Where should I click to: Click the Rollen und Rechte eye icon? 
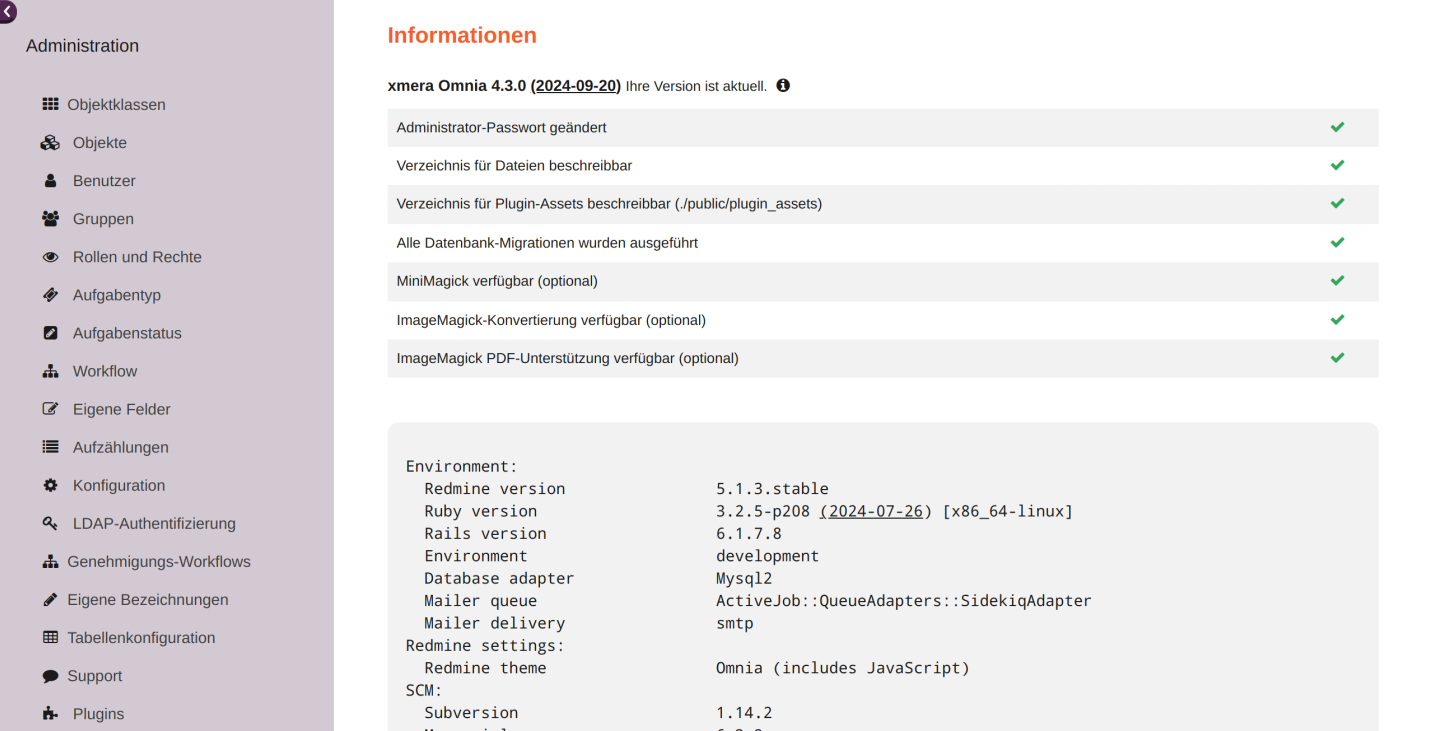[50, 257]
